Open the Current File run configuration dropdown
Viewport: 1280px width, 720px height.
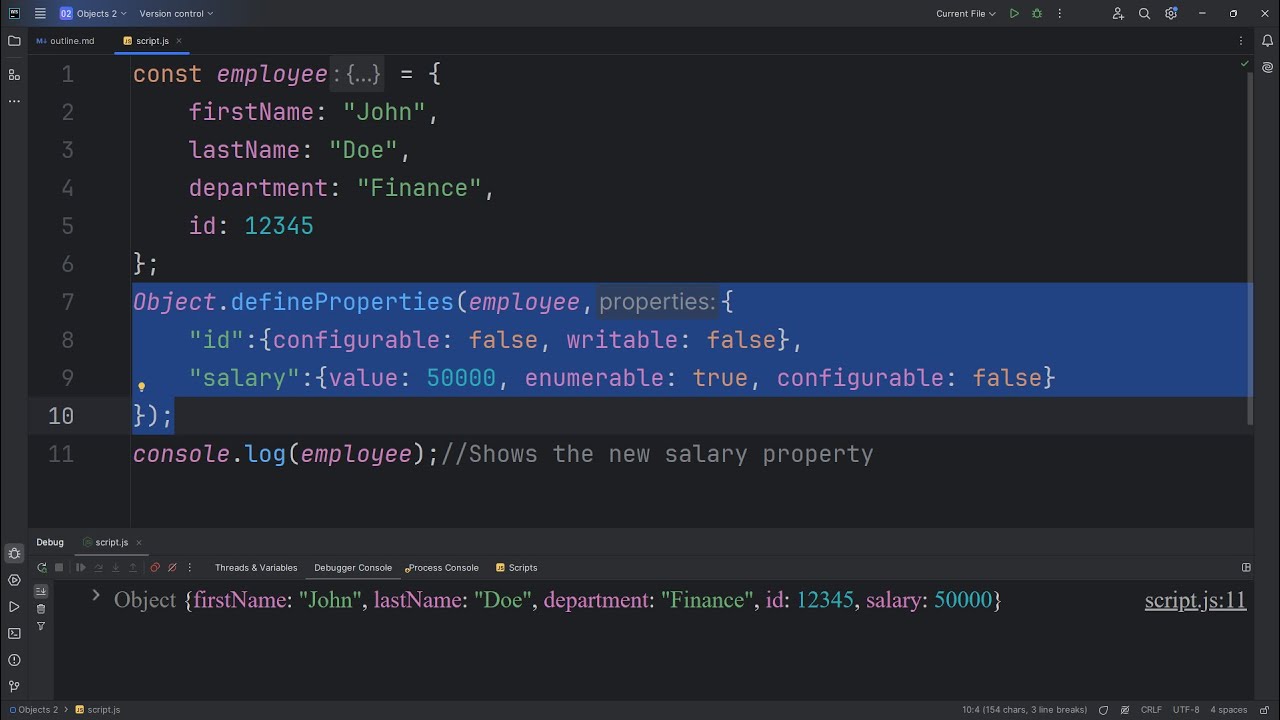966,14
